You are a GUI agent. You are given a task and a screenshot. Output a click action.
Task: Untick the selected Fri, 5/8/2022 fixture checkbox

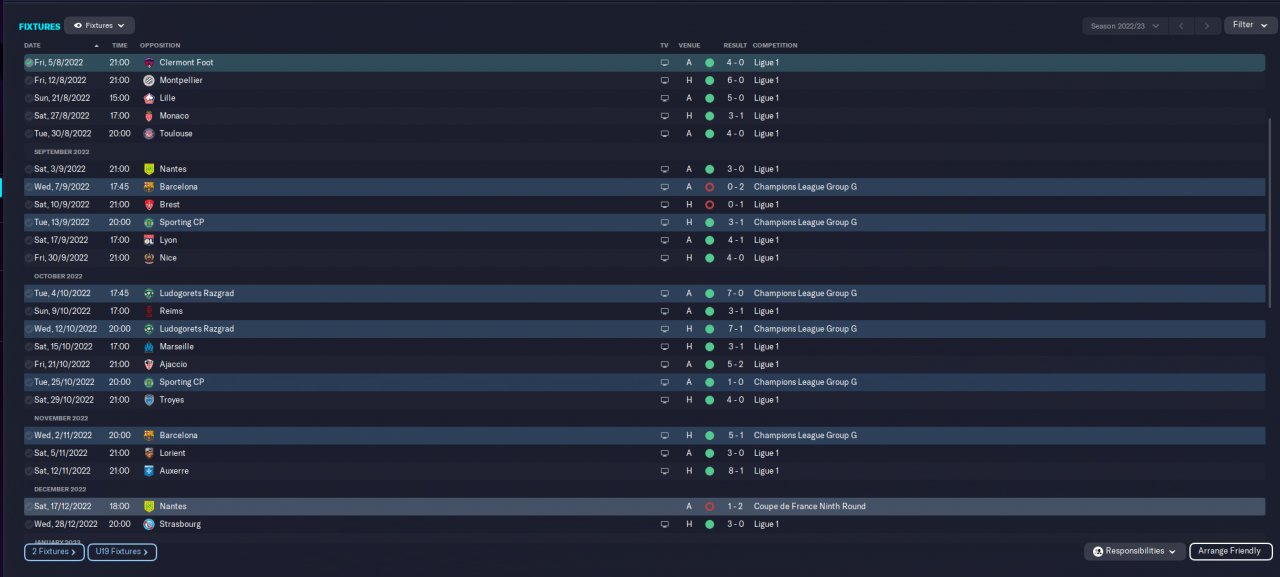pyautogui.click(x=29, y=62)
